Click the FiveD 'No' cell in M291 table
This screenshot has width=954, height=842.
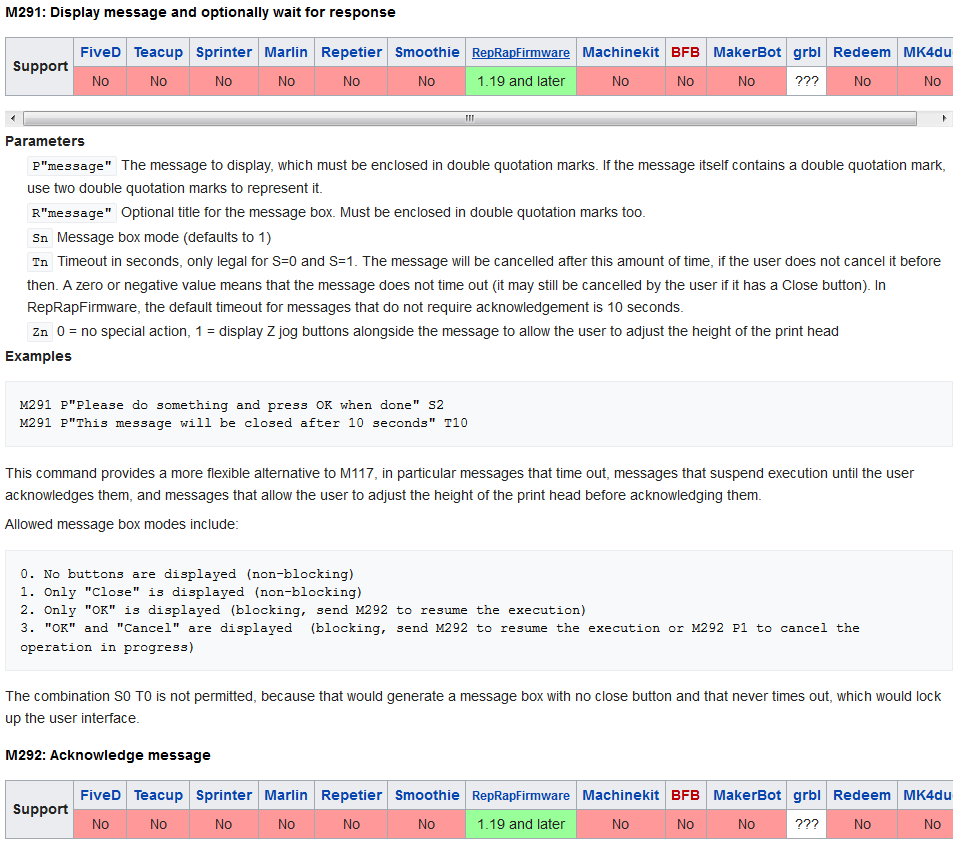tap(100, 81)
